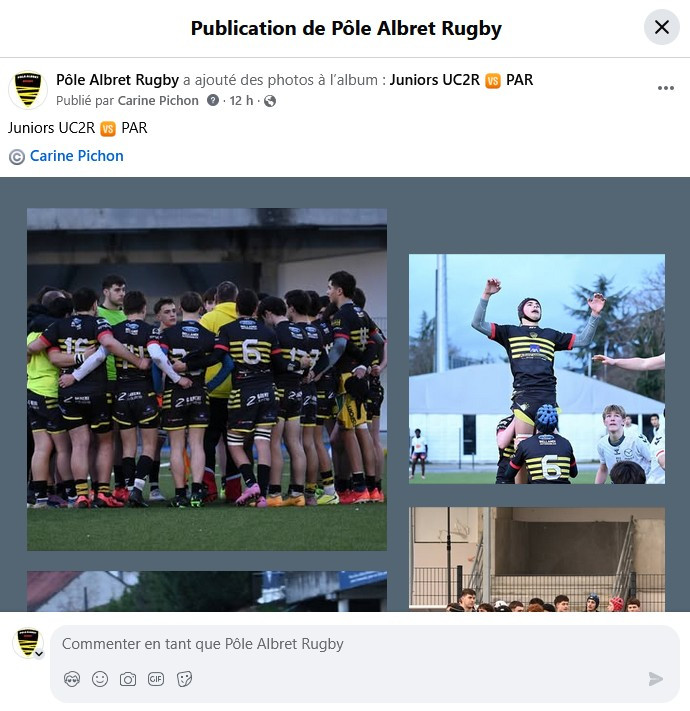Open the lineout jump photo

[537, 369]
